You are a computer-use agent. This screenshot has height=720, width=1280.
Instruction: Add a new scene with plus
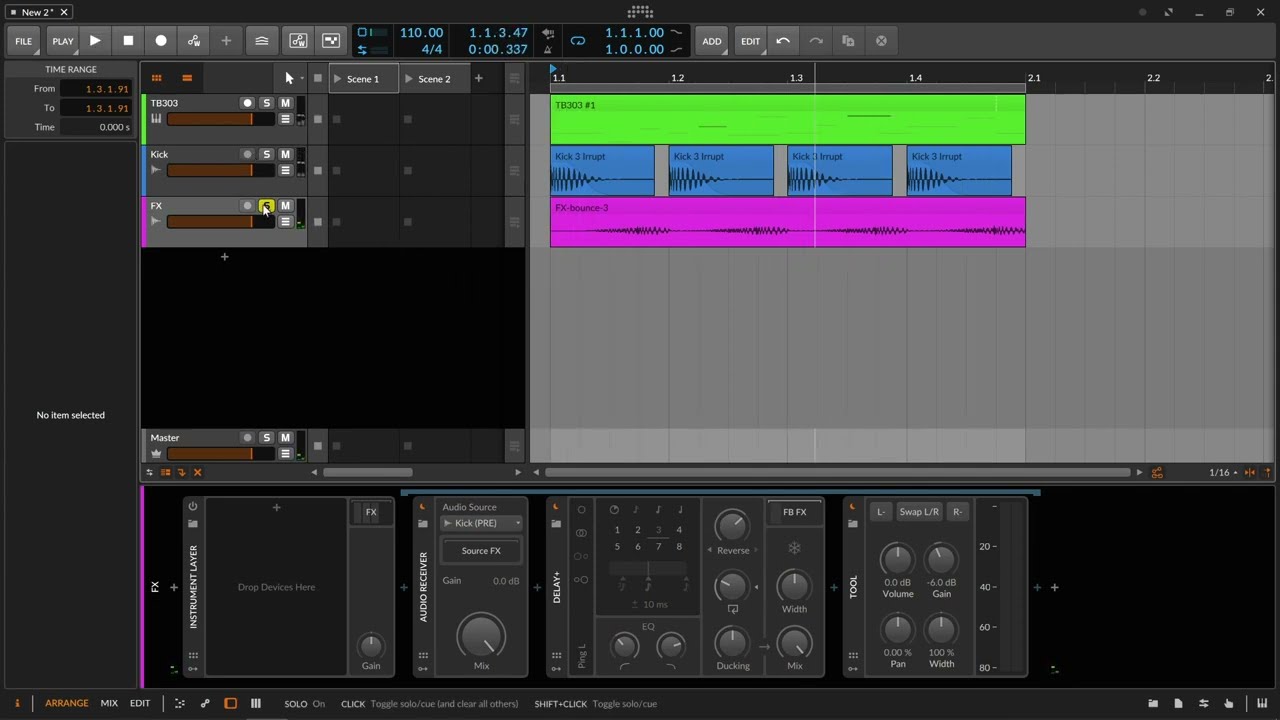coord(478,78)
